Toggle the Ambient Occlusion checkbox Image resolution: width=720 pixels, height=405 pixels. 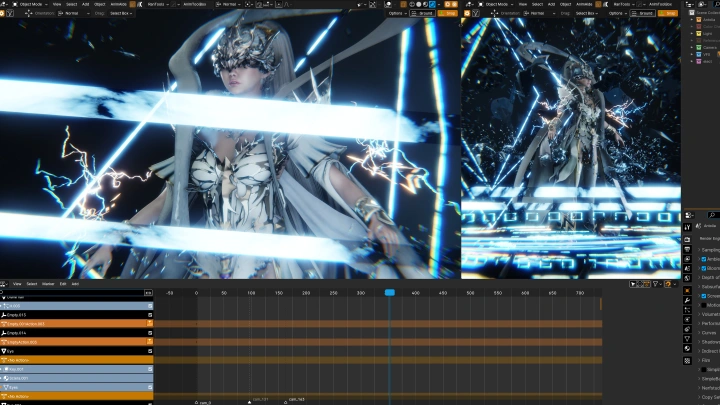coord(703,259)
